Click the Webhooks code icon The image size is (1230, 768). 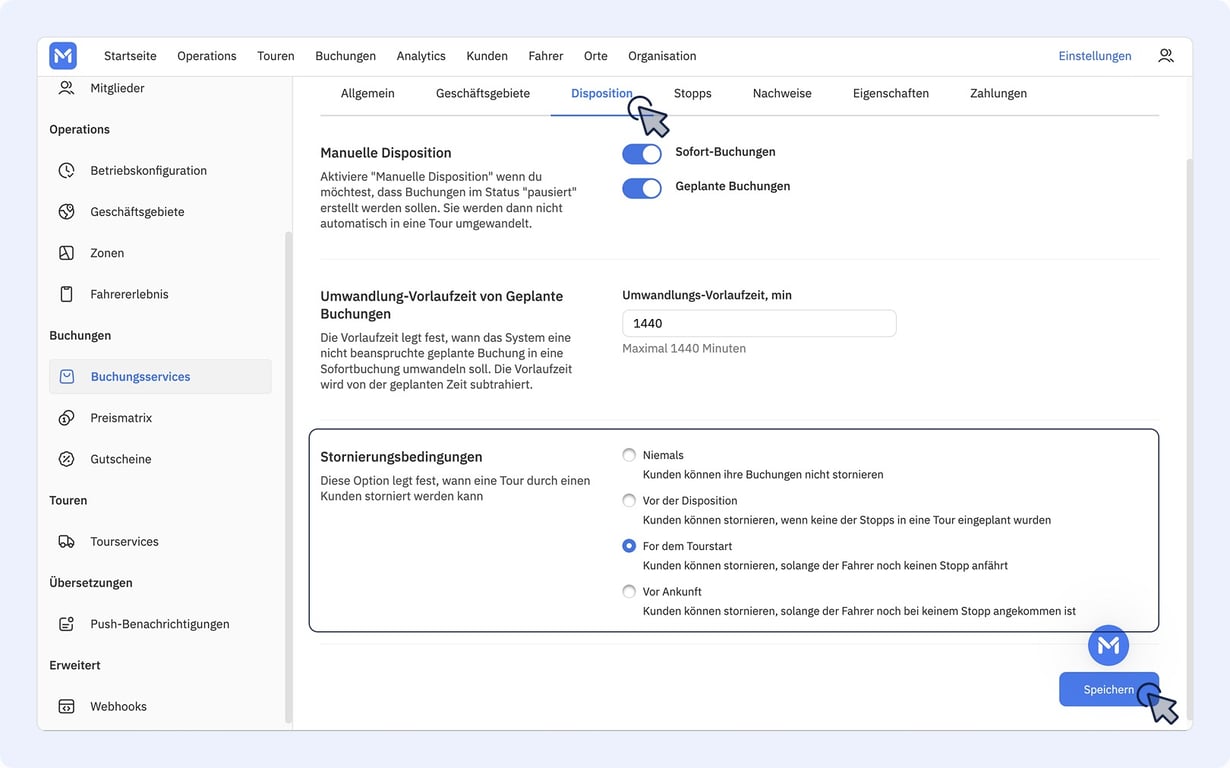click(x=66, y=706)
